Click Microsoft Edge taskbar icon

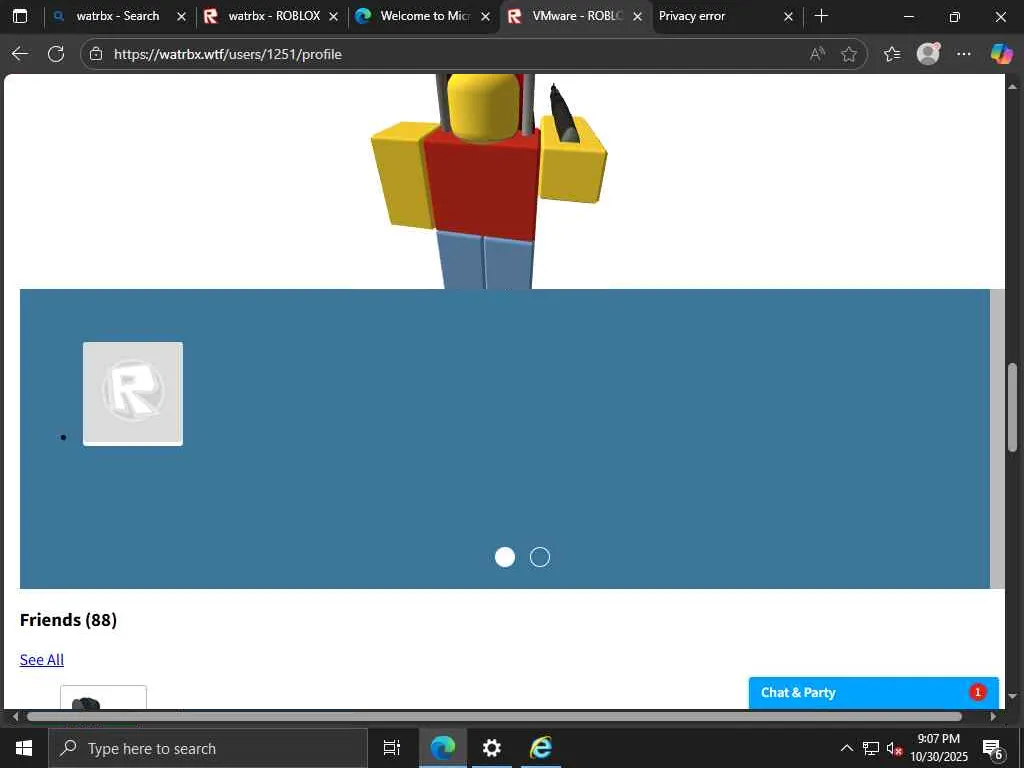click(x=442, y=748)
